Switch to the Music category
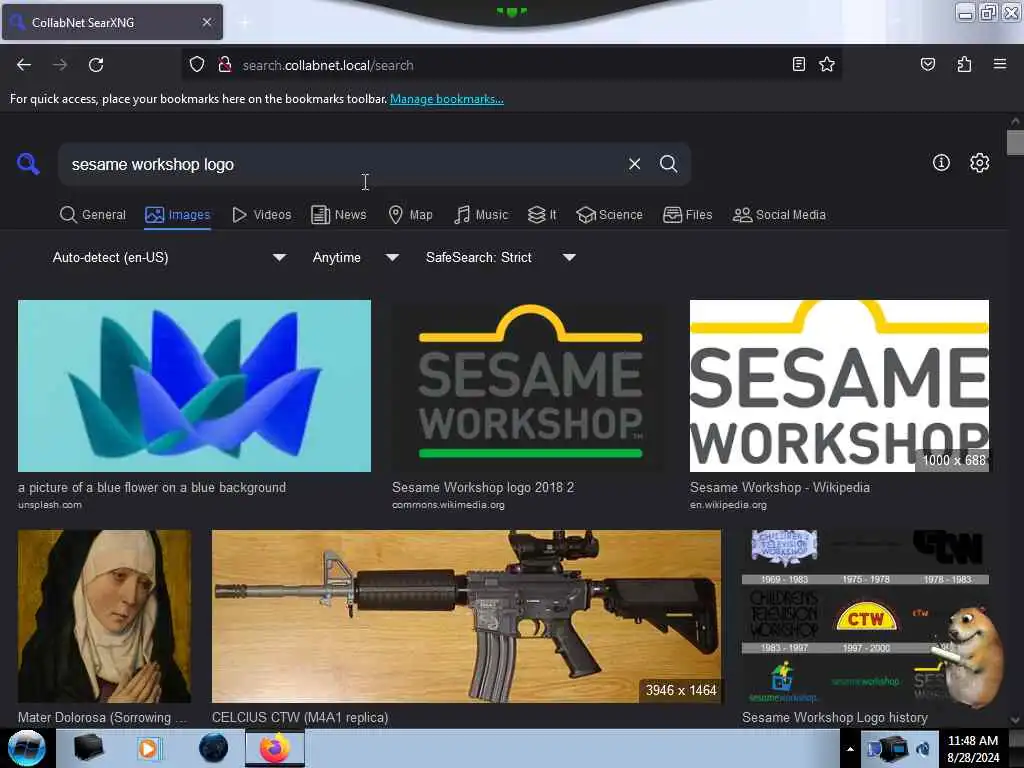1024x768 pixels. pyautogui.click(x=481, y=215)
